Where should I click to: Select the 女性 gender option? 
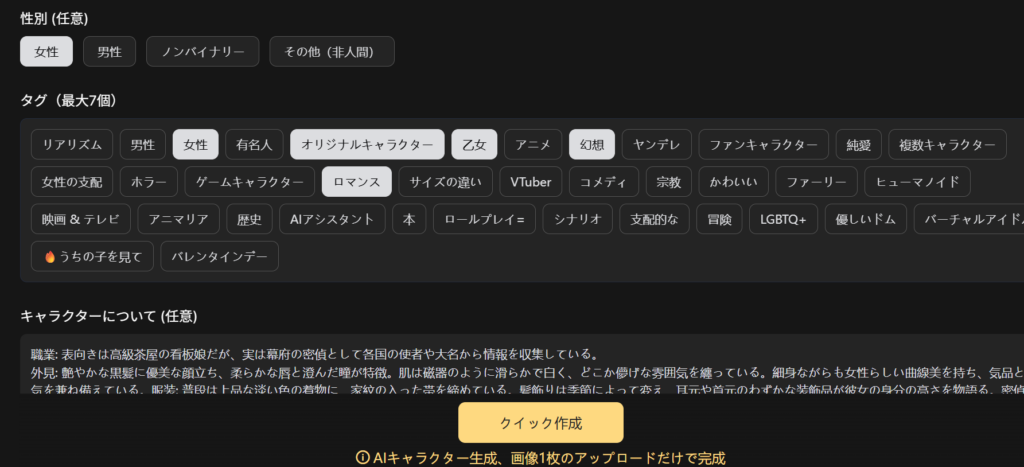(x=47, y=52)
